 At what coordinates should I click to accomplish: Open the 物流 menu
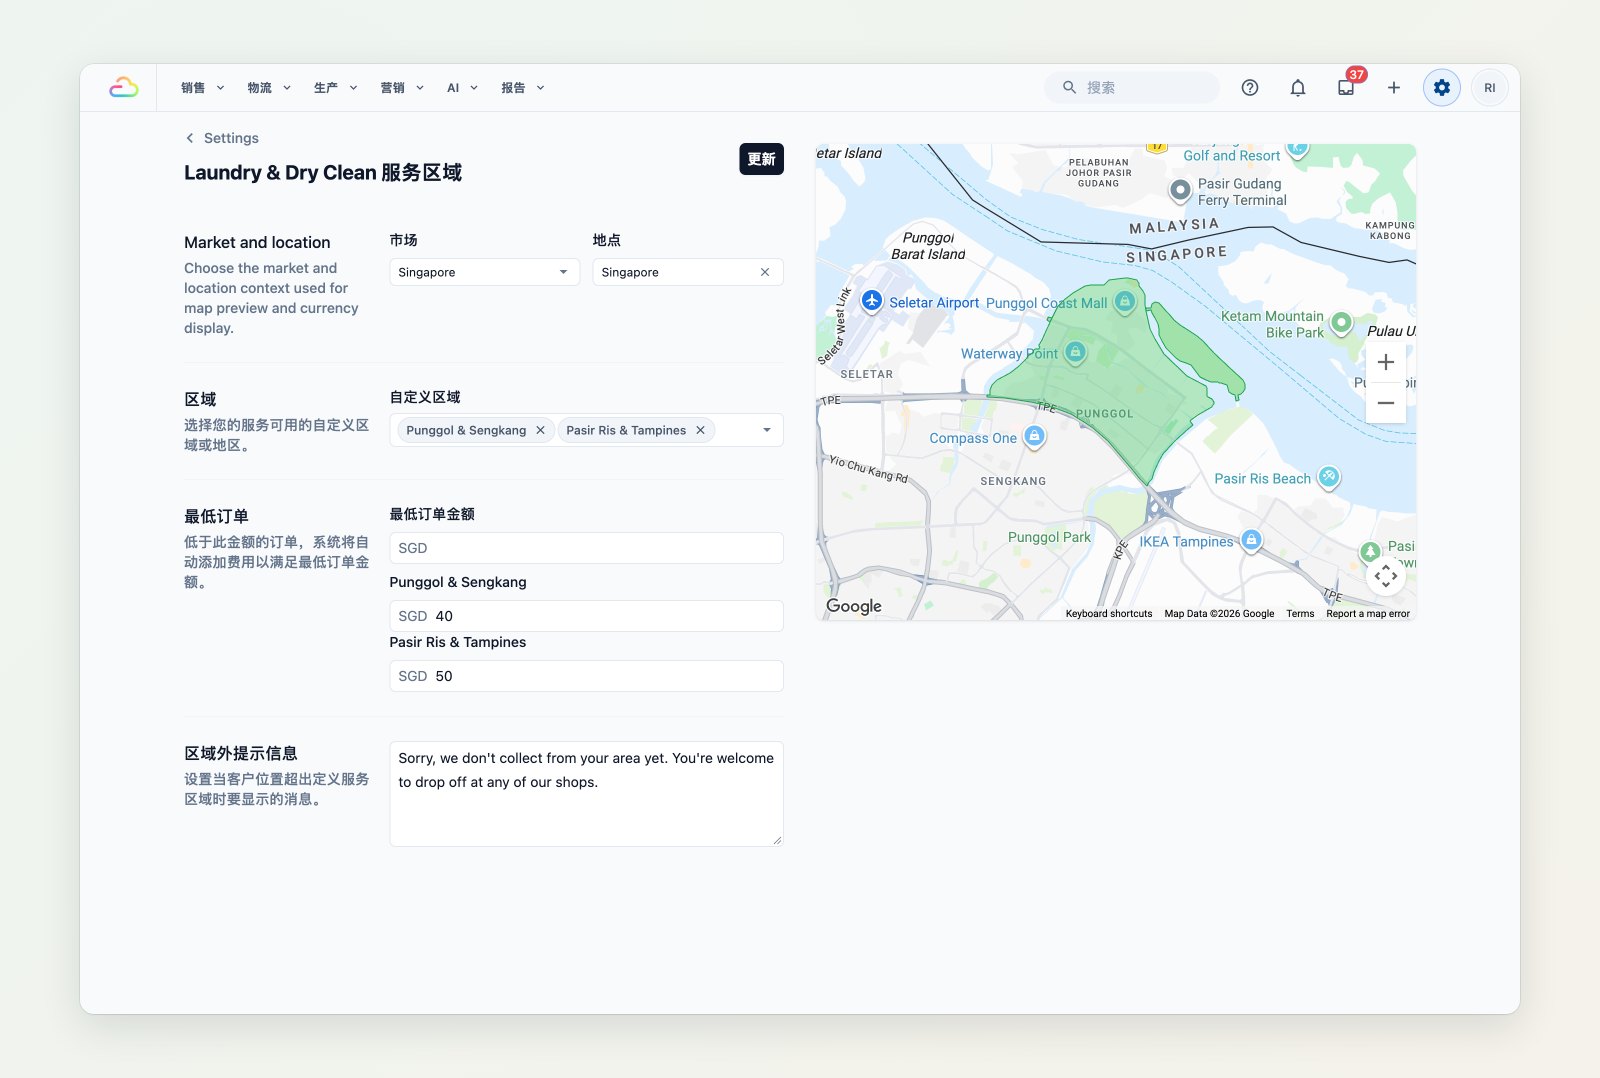click(269, 88)
